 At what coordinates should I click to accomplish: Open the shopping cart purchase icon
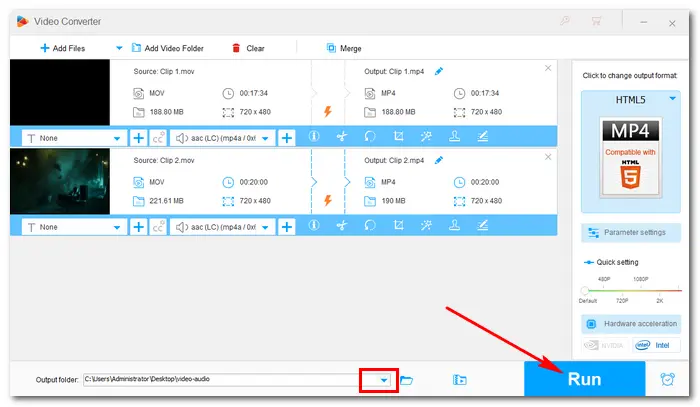596,21
